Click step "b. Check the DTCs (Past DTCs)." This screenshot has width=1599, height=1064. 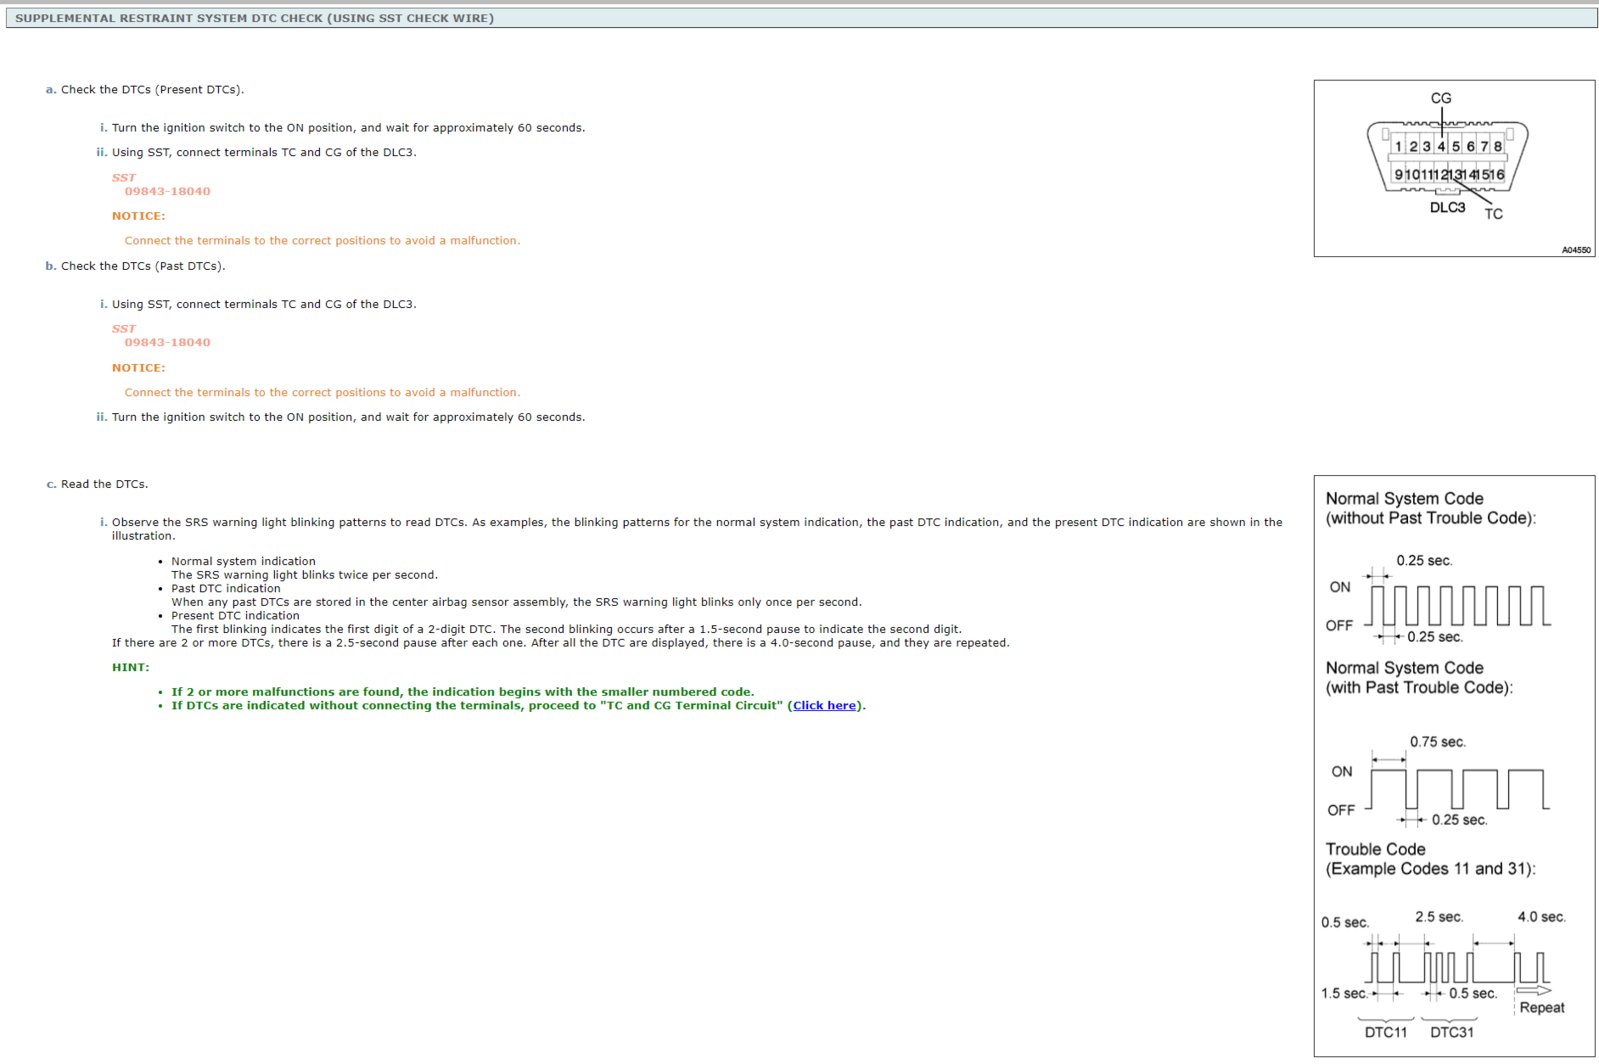[135, 266]
